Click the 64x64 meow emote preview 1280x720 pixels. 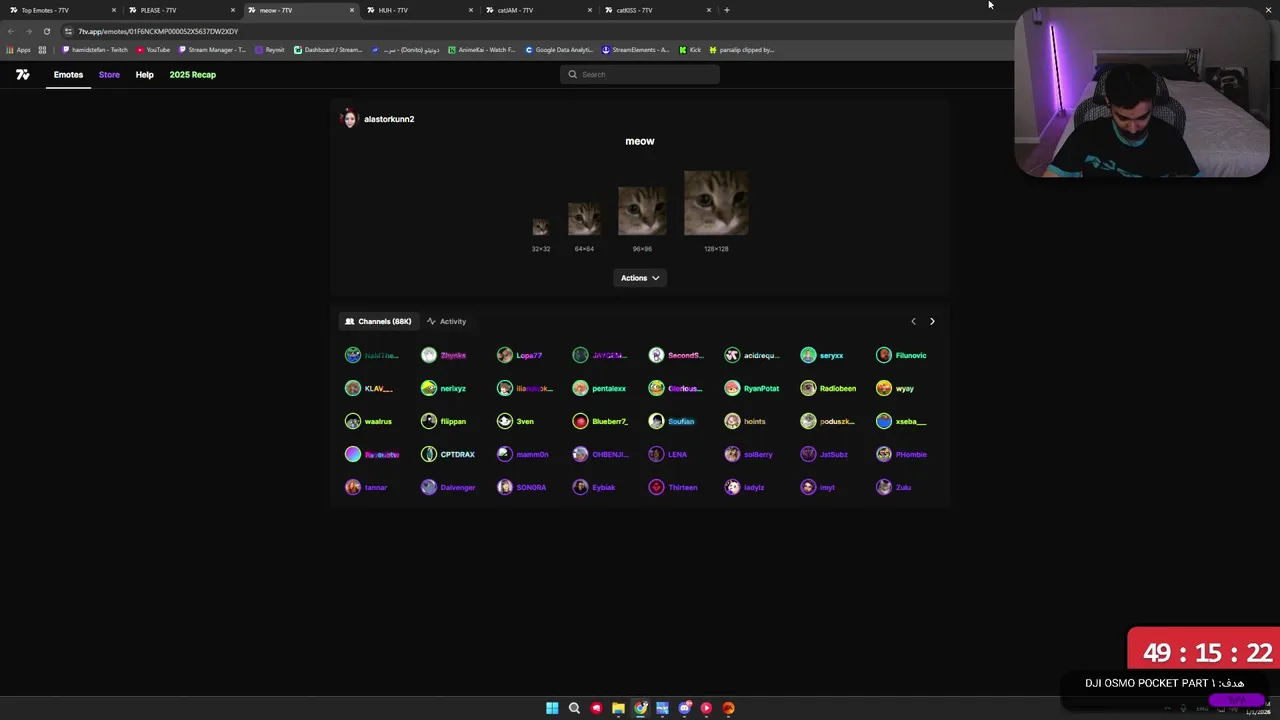pyautogui.click(x=584, y=219)
